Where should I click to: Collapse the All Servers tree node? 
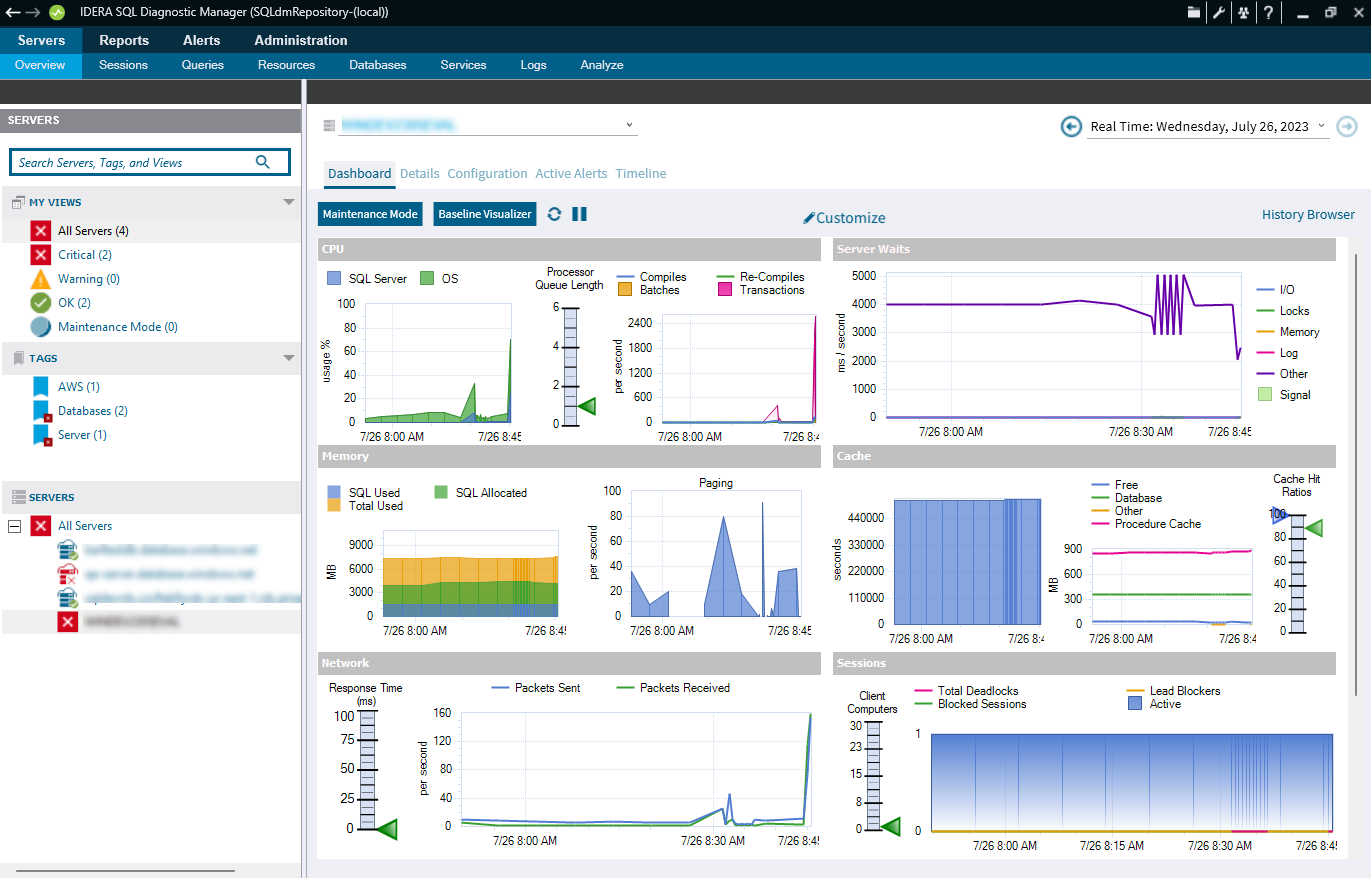[14, 526]
